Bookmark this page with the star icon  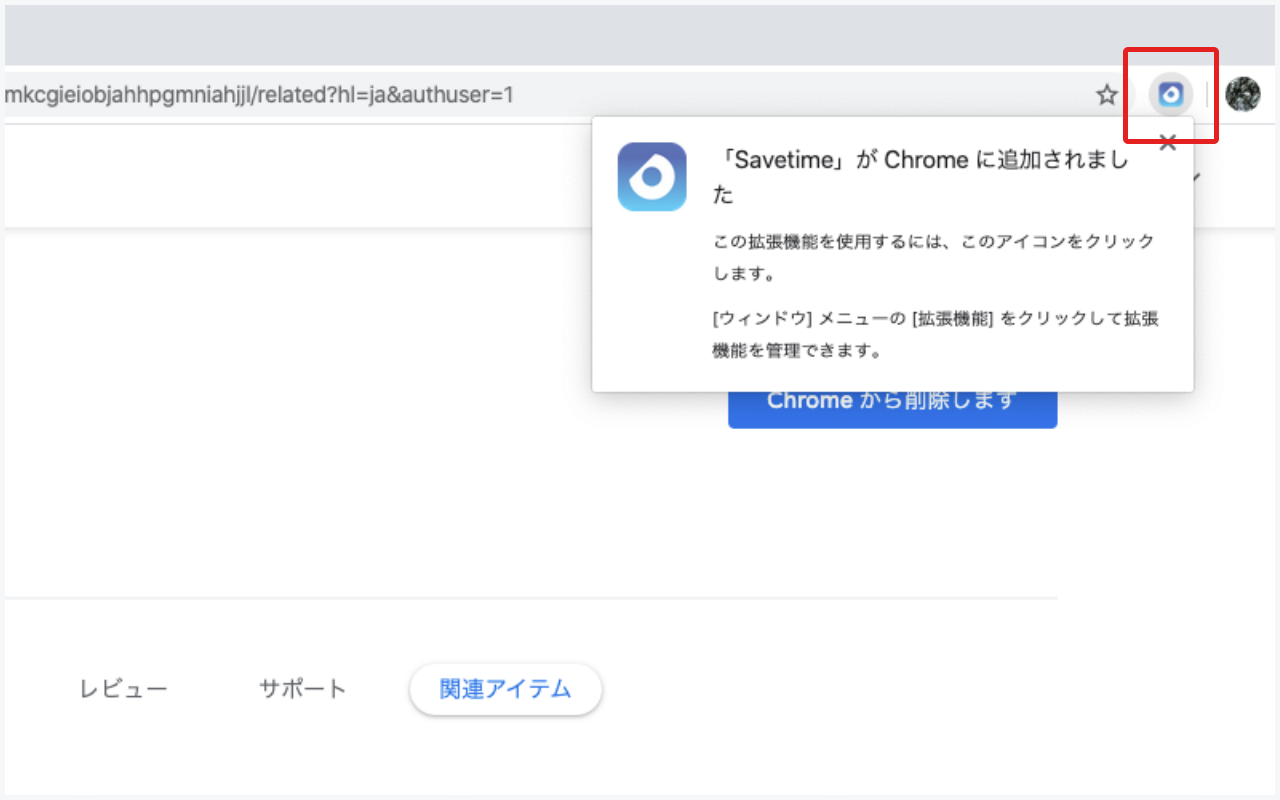(x=1106, y=95)
